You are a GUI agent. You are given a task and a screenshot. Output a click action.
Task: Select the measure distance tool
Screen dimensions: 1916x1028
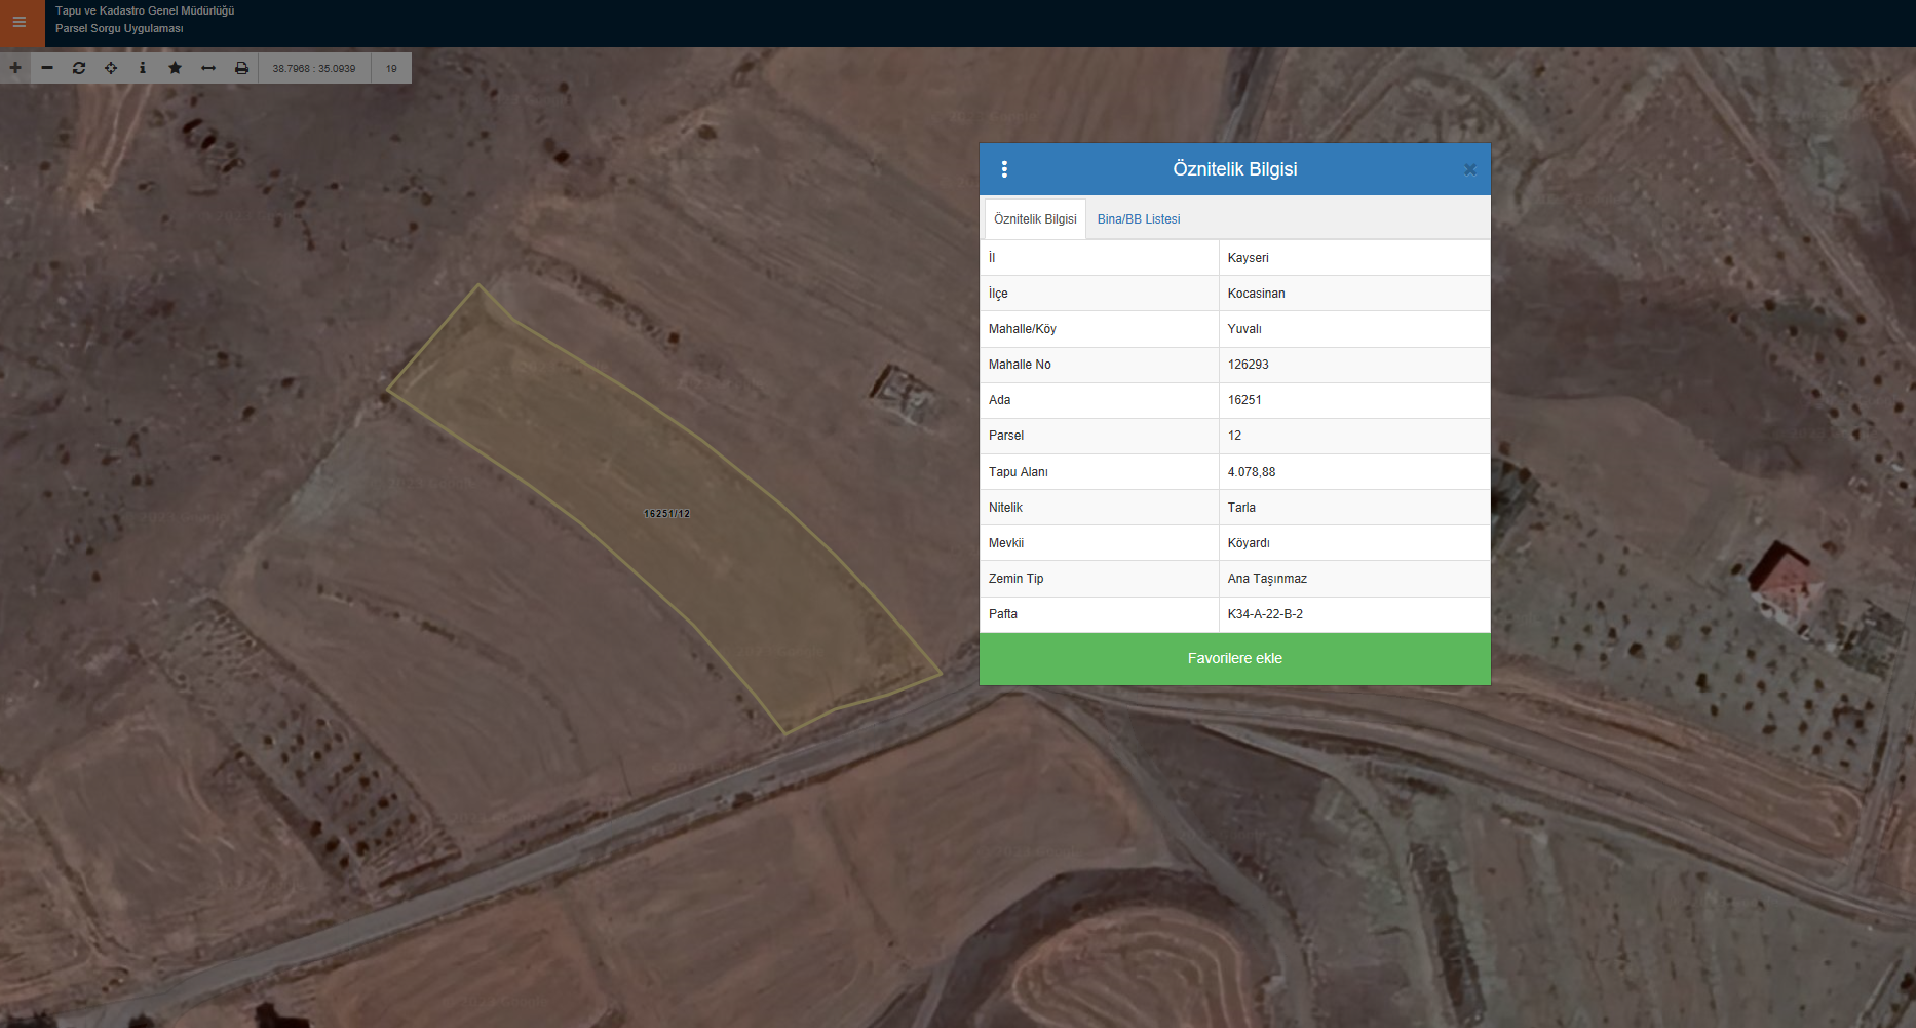point(208,68)
